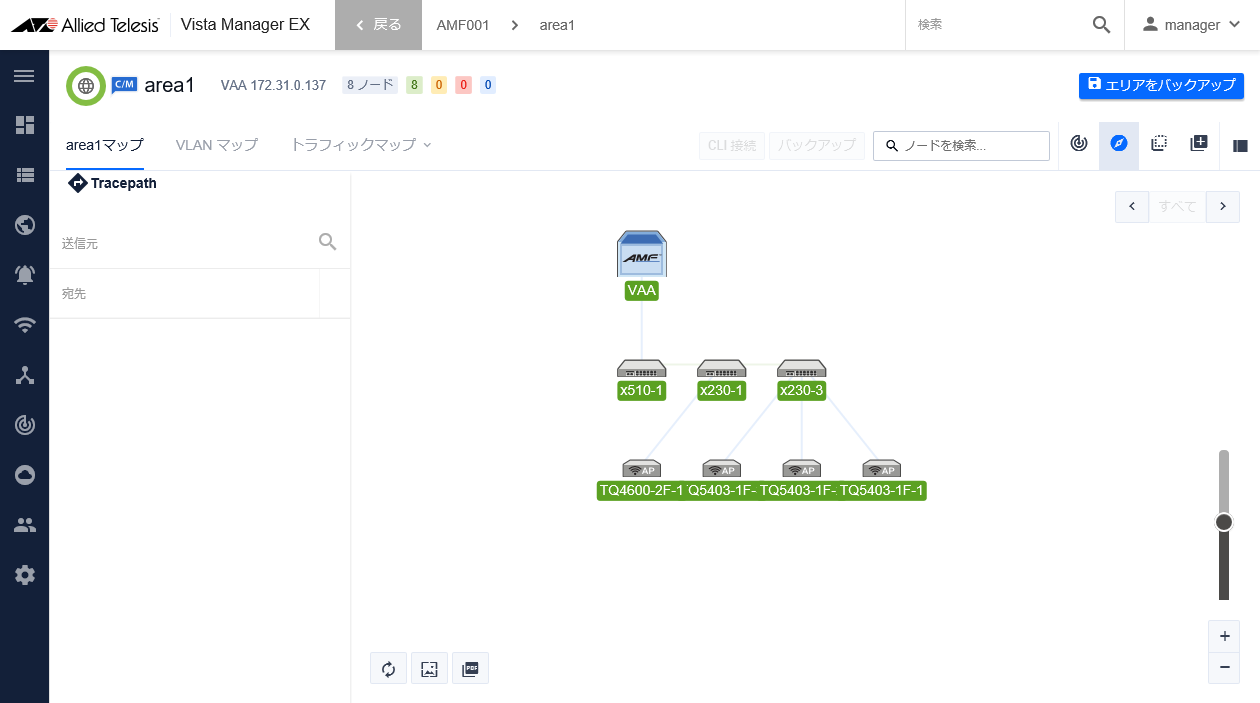
Task: Click the area1 breadcrumb
Action: [557, 25]
